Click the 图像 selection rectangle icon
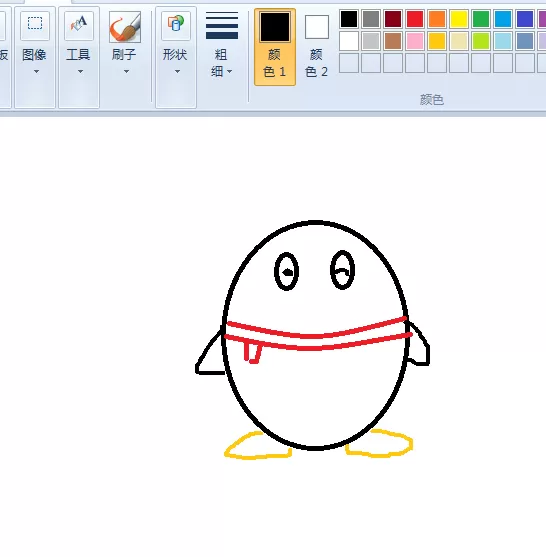The image size is (546, 557). click(x=35, y=25)
